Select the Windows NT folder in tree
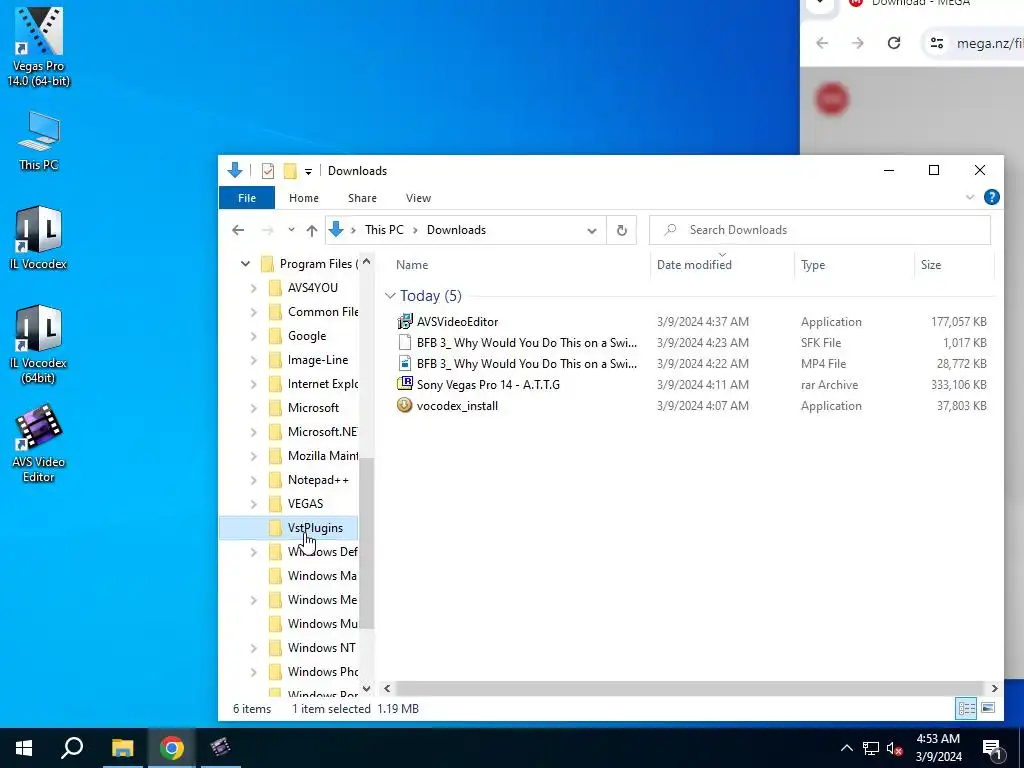 [x=312, y=648]
